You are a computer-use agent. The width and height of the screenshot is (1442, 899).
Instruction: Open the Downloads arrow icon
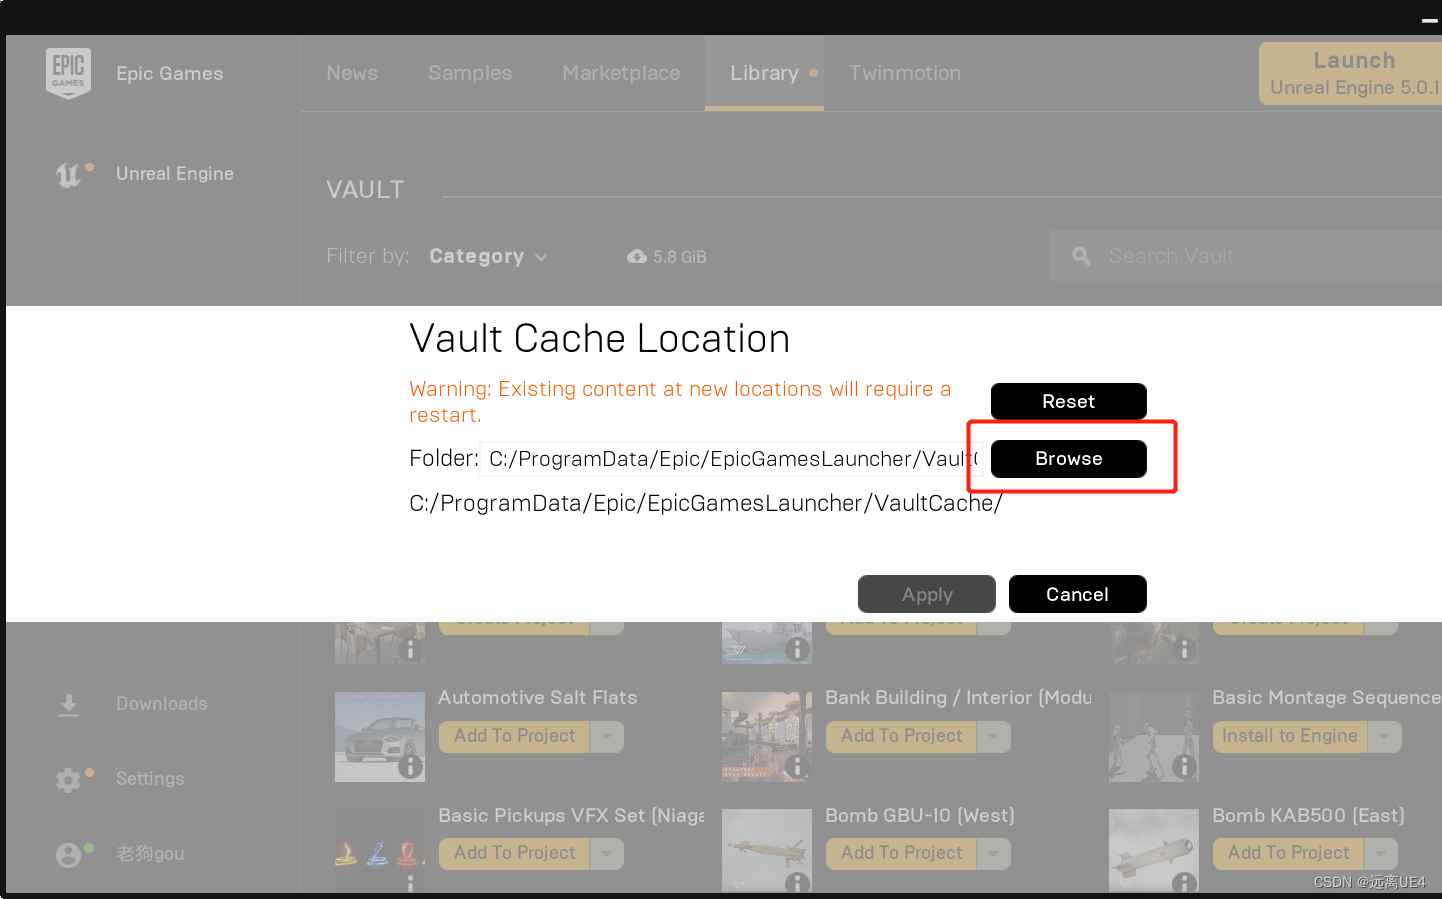[68, 705]
